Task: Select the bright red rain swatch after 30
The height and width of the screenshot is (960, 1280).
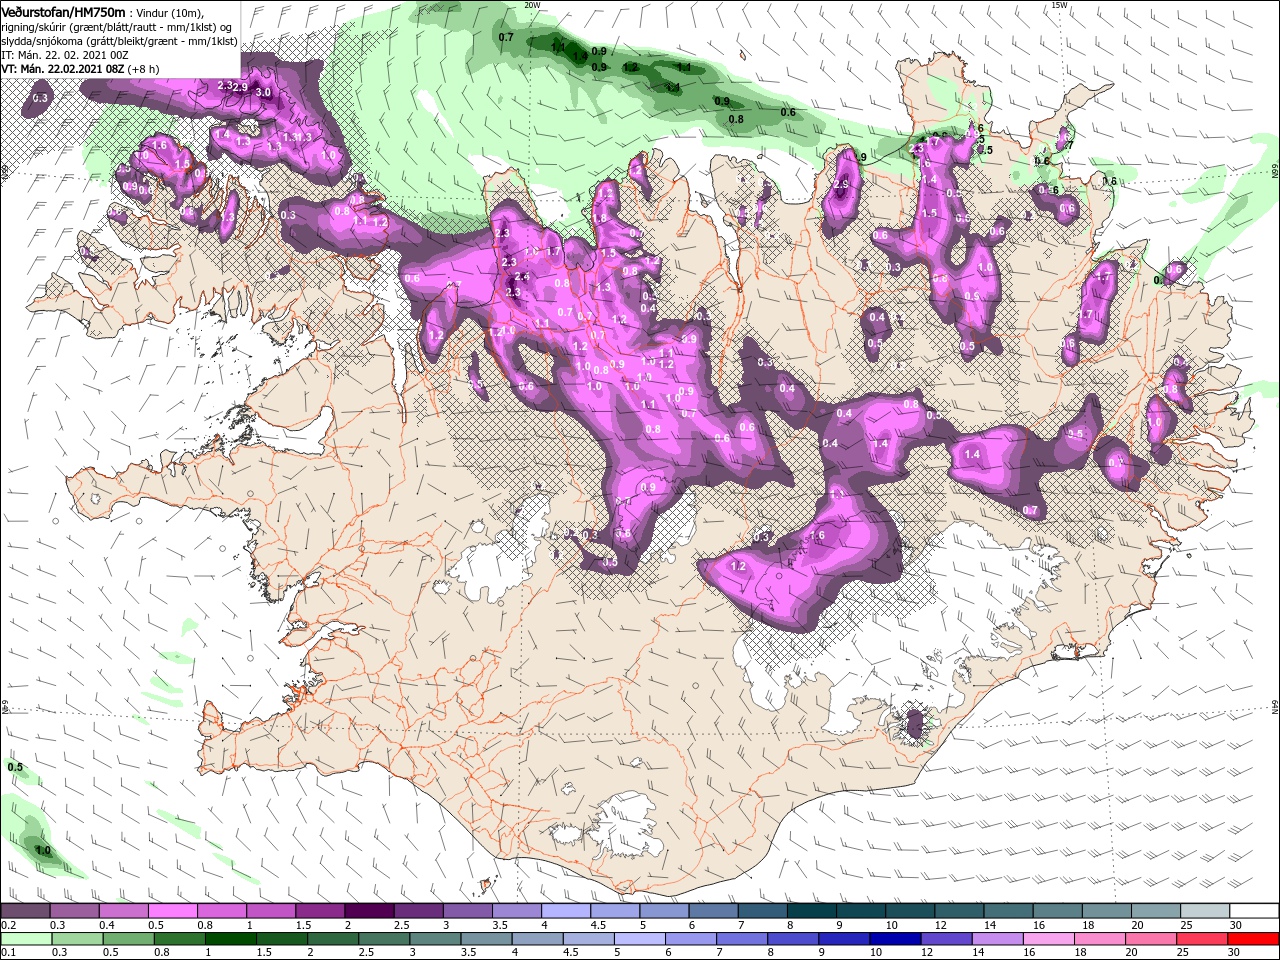Action: coord(1252,939)
